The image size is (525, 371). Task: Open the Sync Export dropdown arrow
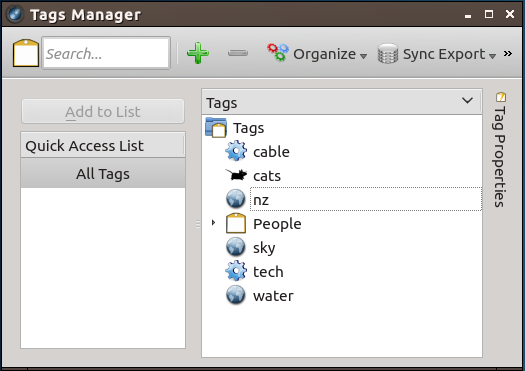(x=492, y=56)
